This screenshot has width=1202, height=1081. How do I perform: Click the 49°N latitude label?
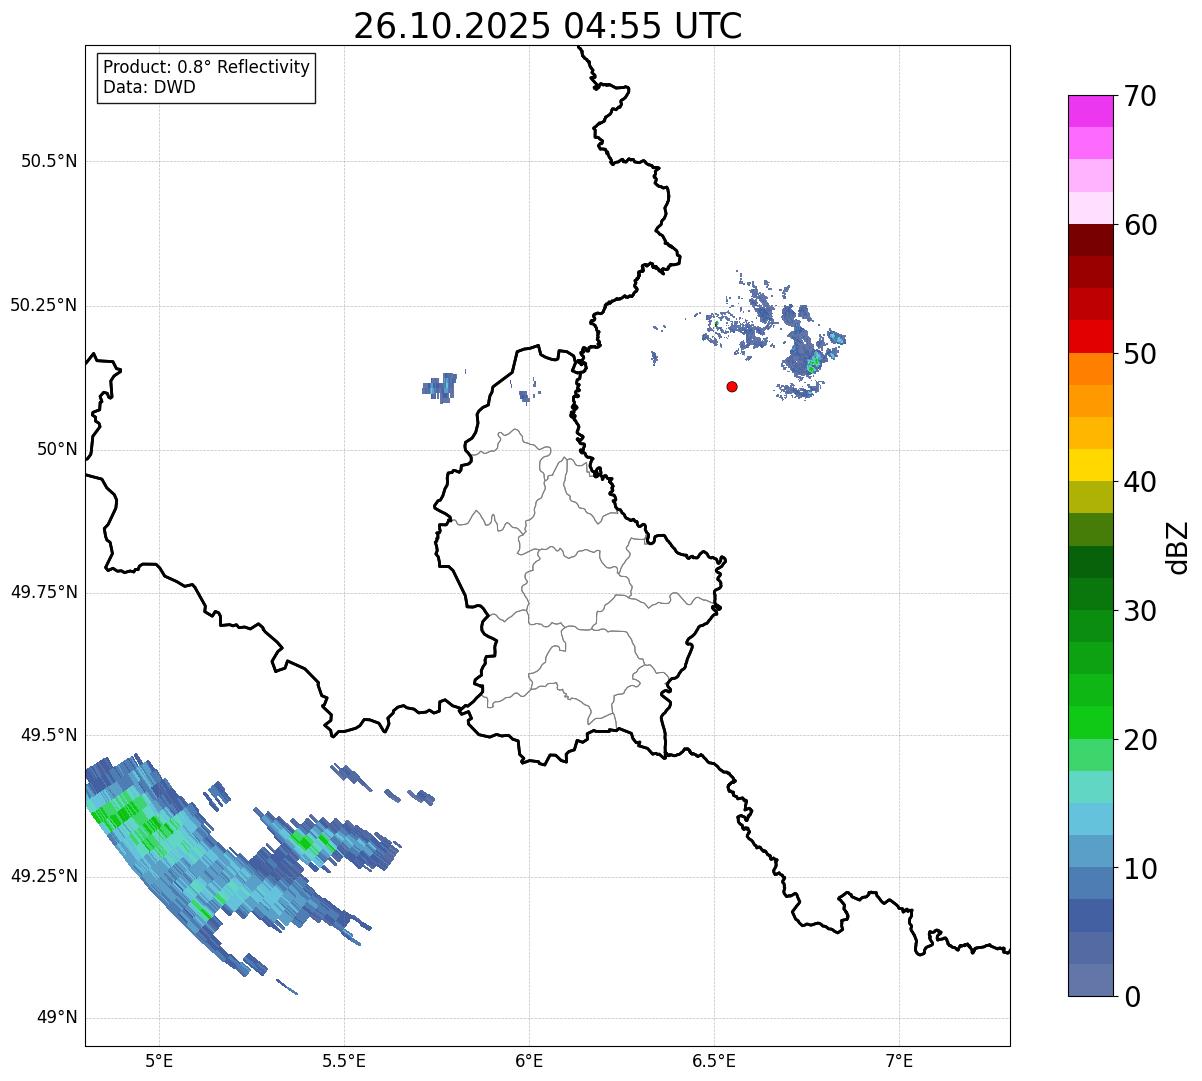pyautogui.click(x=57, y=1018)
